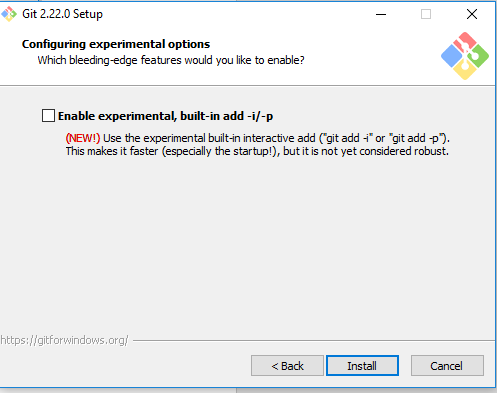Click the grayed-out maximize button

(x=426, y=14)
